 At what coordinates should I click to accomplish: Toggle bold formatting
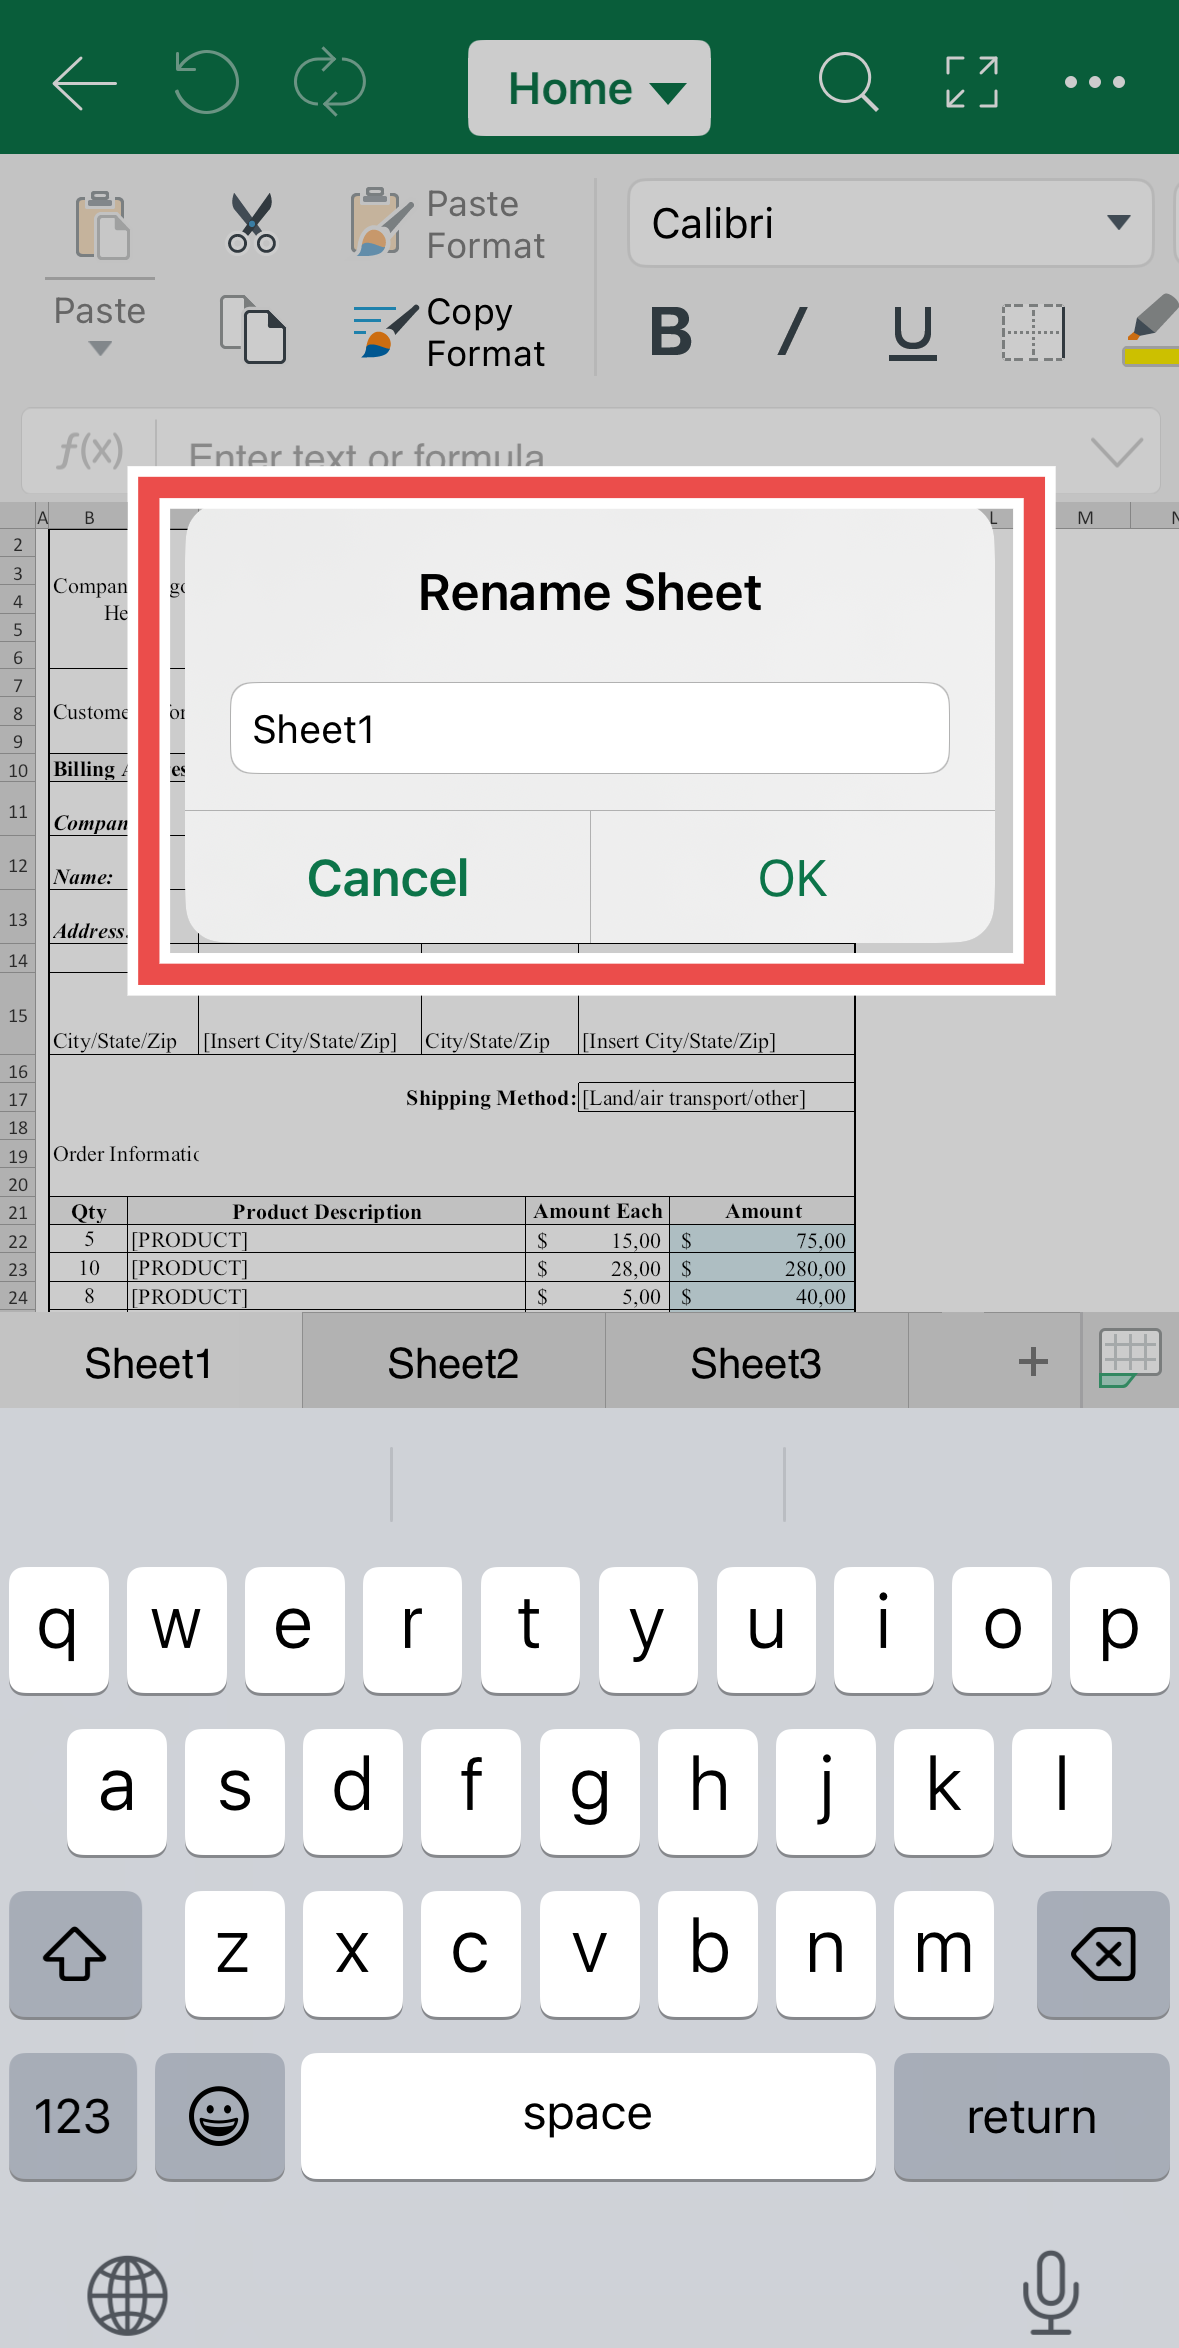pos(671,332)
